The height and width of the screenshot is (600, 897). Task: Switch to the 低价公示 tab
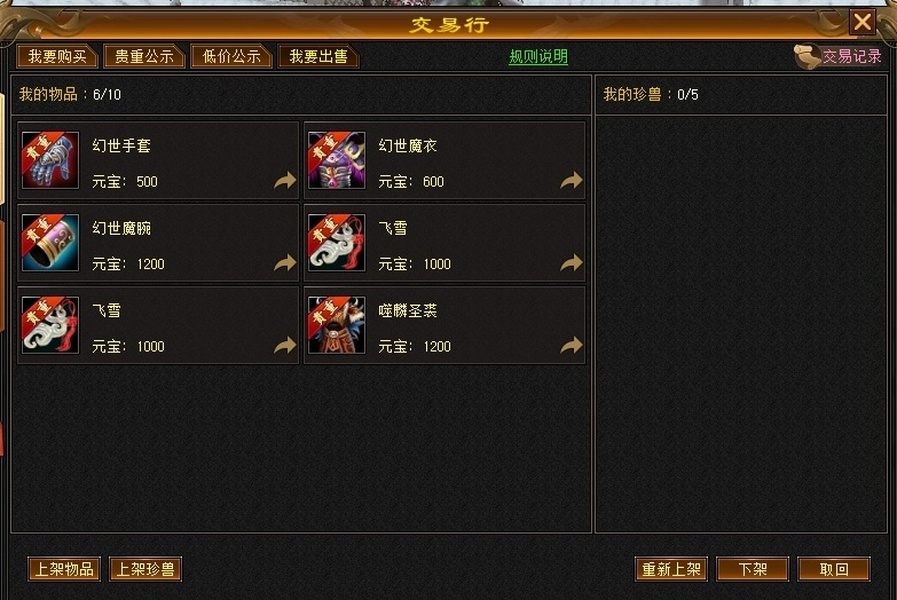[231, 57]
